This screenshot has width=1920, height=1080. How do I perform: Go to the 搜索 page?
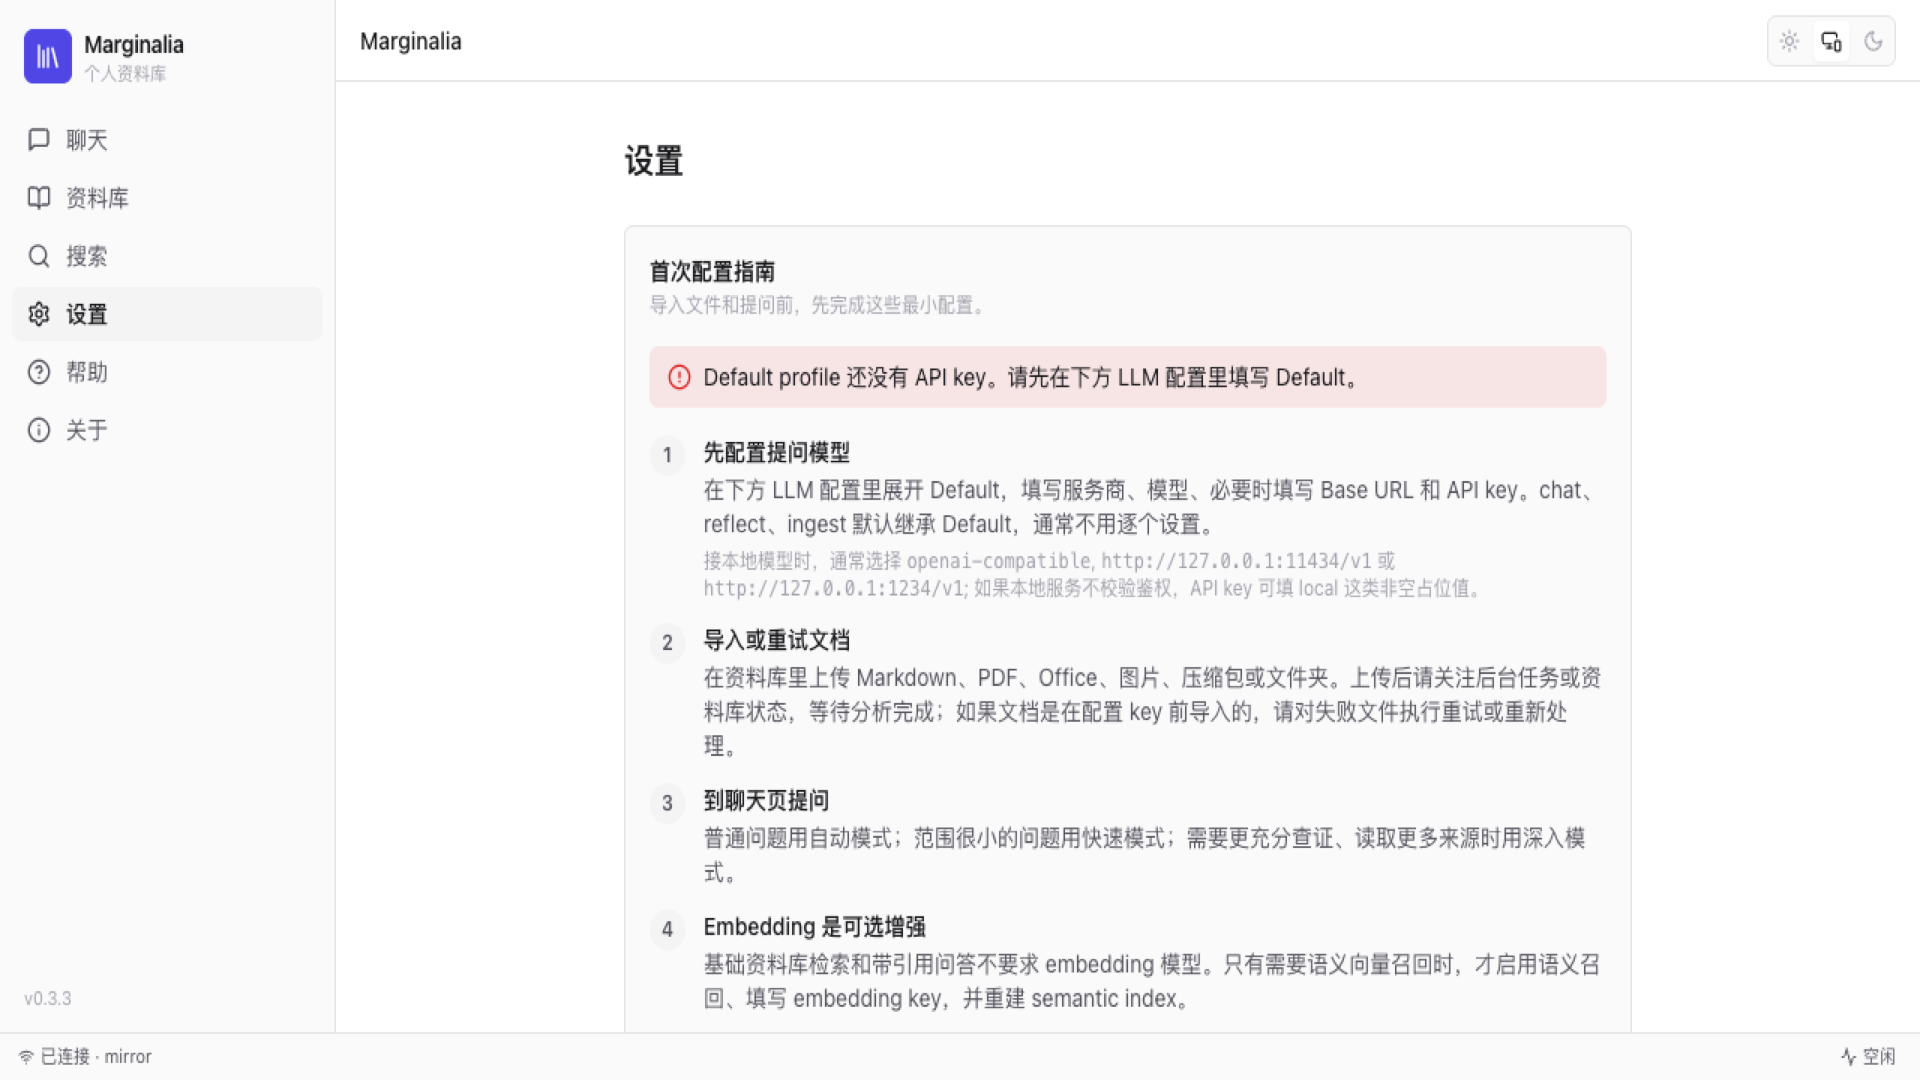[167, 256]
